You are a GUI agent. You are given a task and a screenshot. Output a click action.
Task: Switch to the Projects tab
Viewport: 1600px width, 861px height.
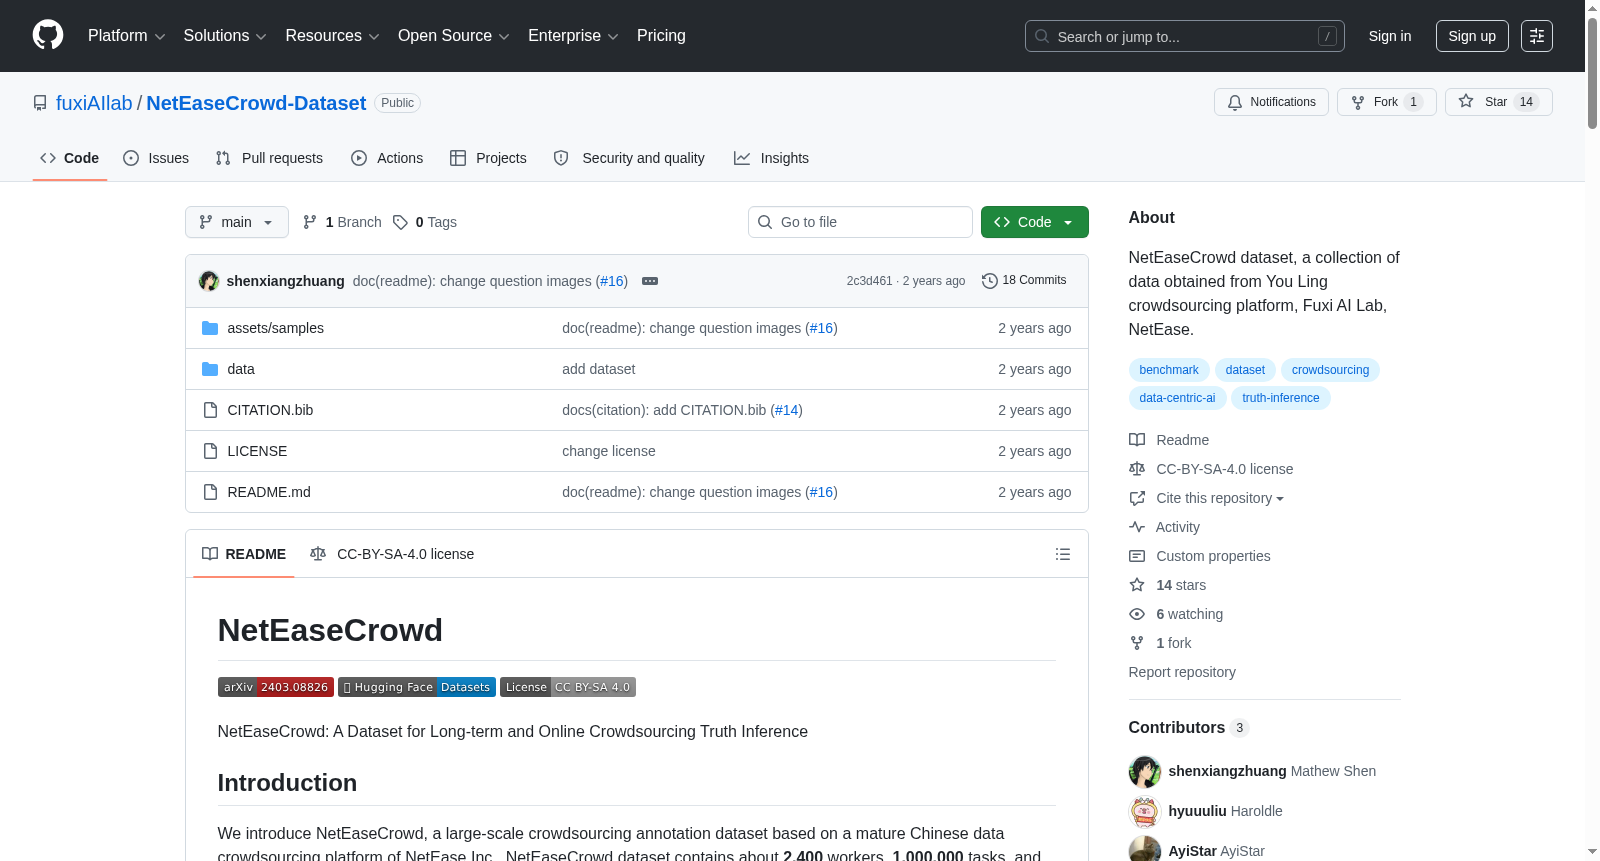click(488, 158)
